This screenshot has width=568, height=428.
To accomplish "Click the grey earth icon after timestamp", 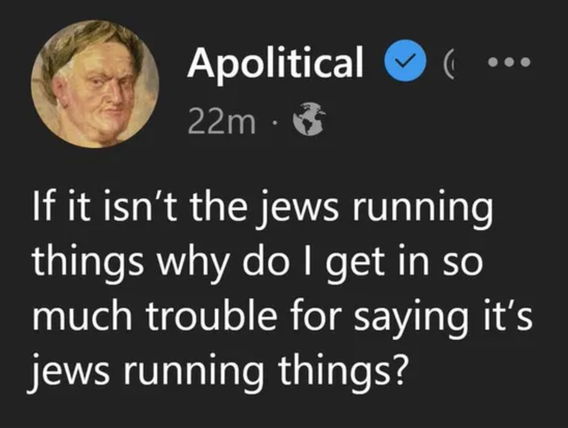I will [x=308, y=119].
